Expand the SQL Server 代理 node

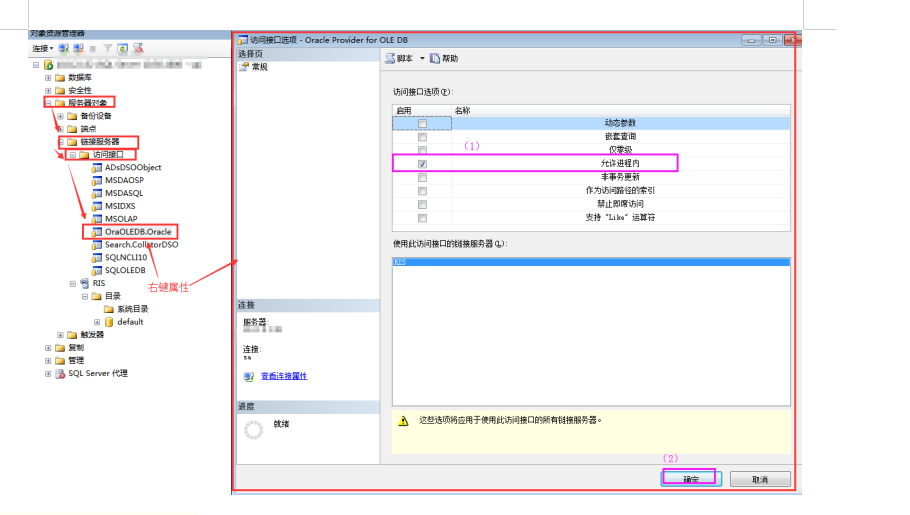pyautogui.click(x=48, y=374)
